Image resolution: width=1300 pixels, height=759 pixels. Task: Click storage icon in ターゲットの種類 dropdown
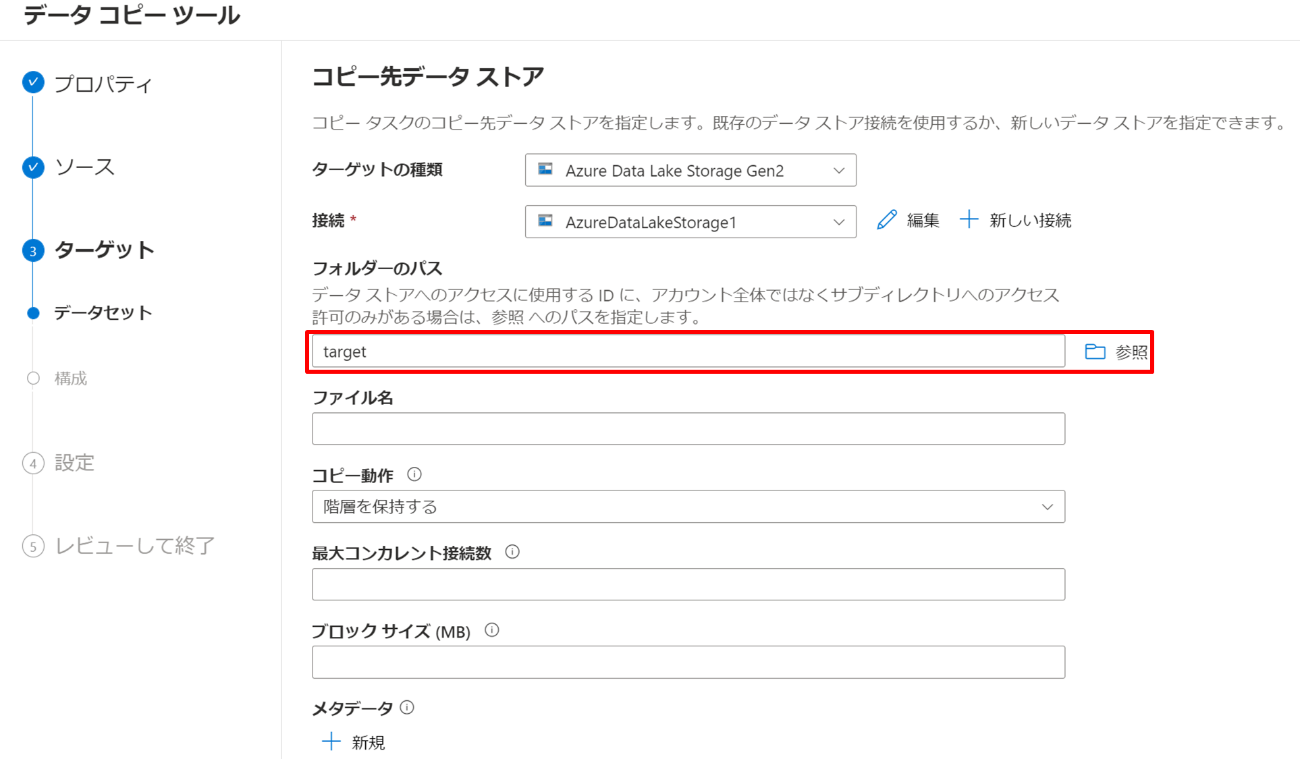(546, 170)
